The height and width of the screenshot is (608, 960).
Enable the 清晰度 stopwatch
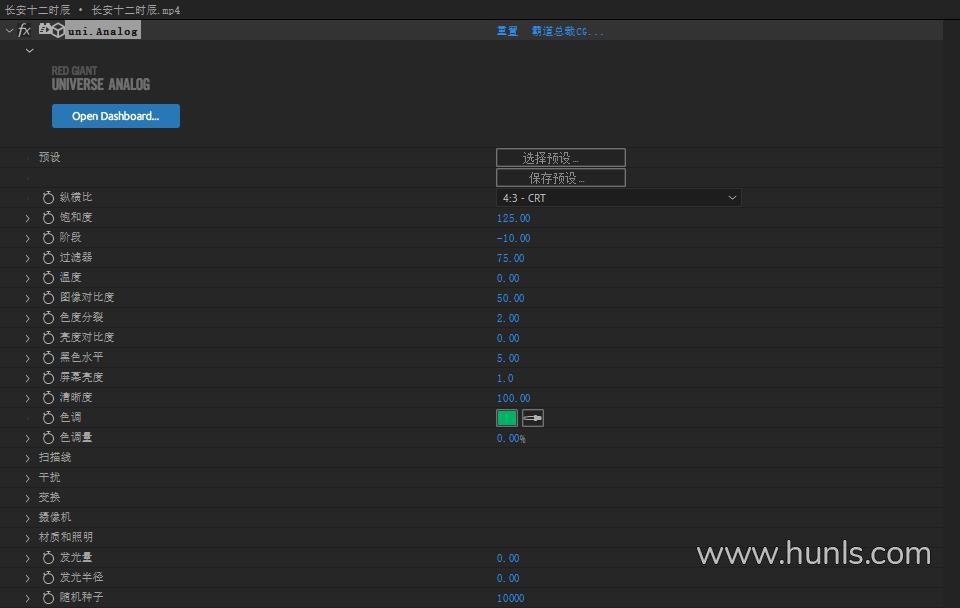tap(48, 397)
